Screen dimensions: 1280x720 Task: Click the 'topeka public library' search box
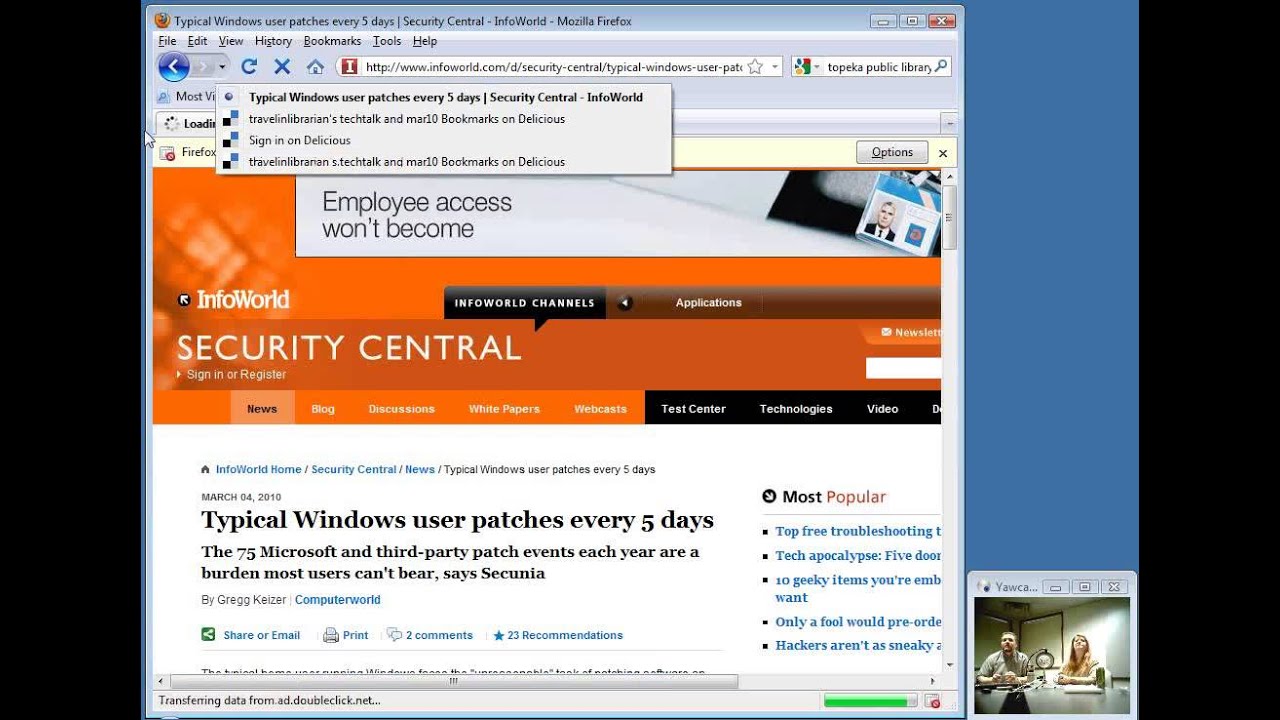[879, 67]
